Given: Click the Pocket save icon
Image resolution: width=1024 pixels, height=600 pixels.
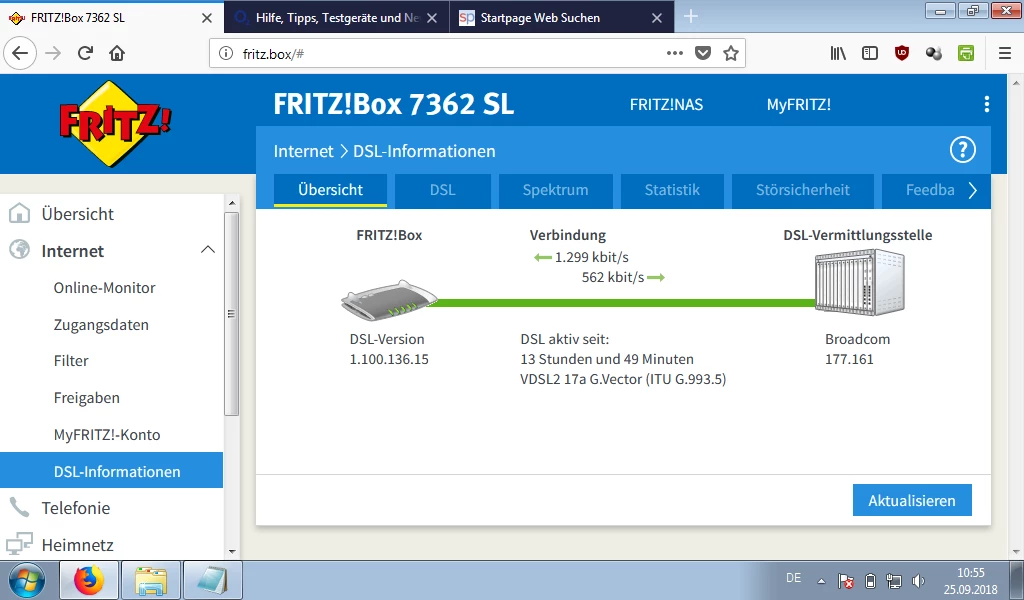Looking at the screenshot, I should tap(703, 54).
